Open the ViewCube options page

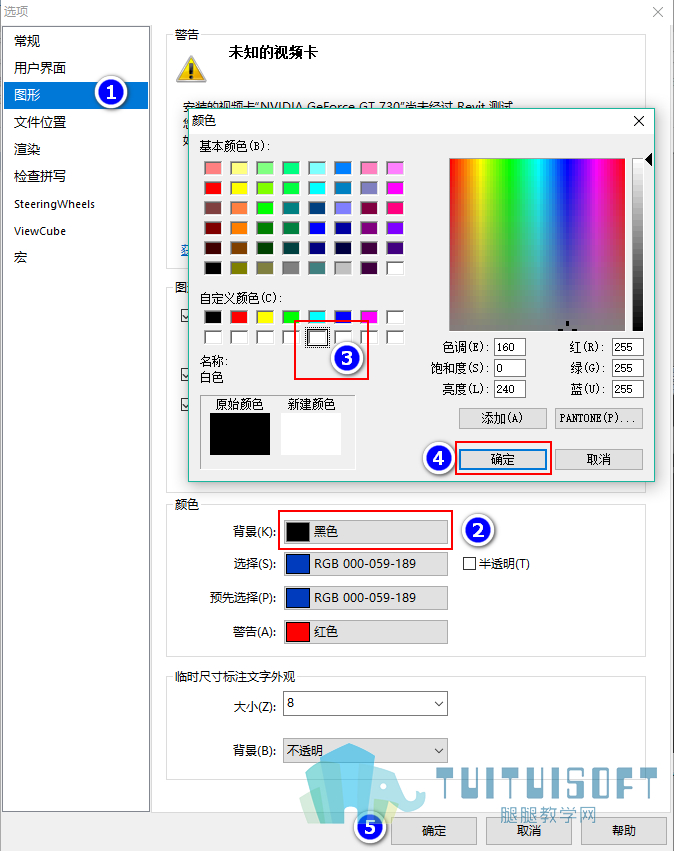pyautogui.click(x=76, y=231)
